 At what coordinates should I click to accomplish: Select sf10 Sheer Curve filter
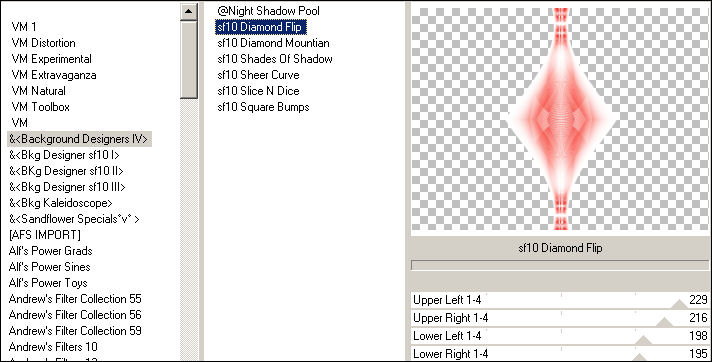(258, 75)
